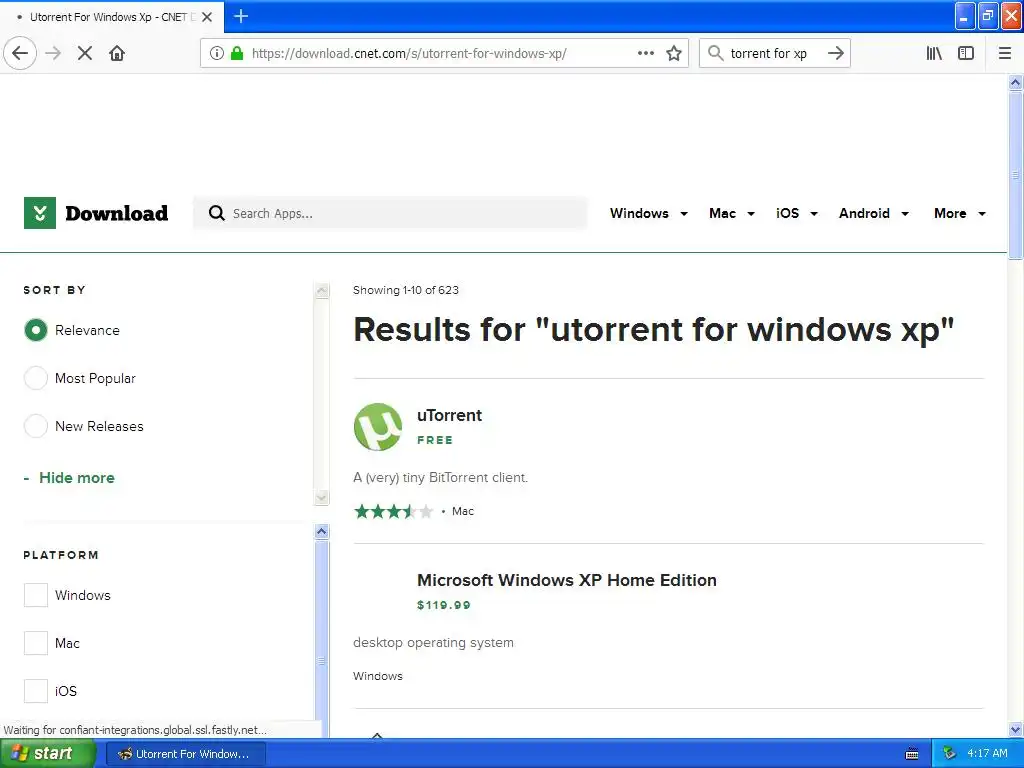Click the page scrollbar down arrow
This screenshot has height=768, width=1024.
tap(1016, 729)
